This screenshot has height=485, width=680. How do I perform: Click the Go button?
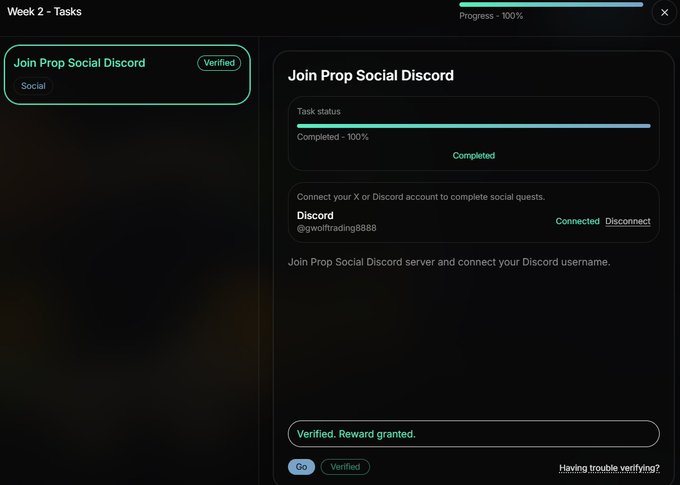tap(301, 467)
